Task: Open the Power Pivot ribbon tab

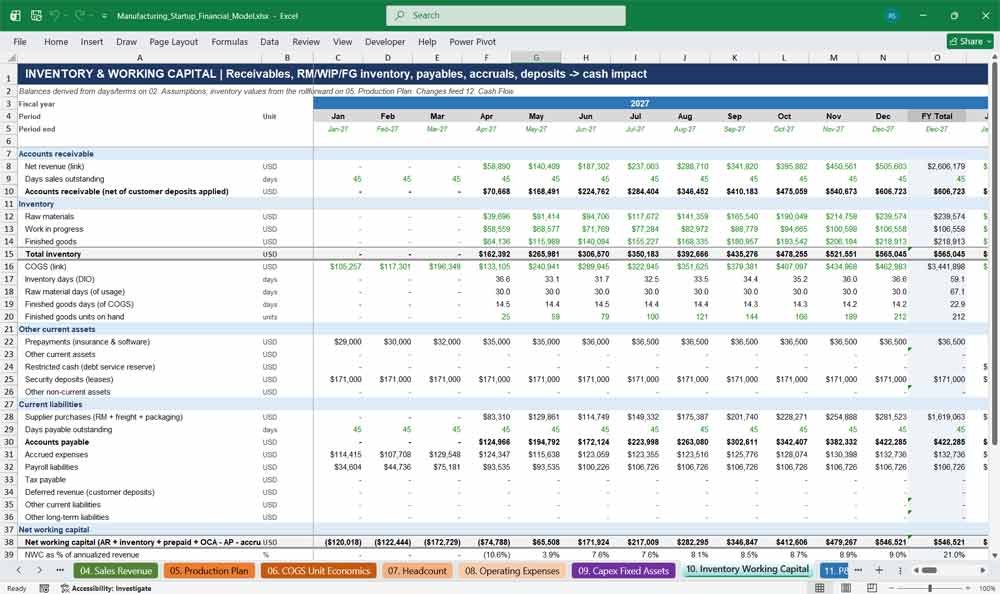Action: pyautogui.click(x=473, y=41)
